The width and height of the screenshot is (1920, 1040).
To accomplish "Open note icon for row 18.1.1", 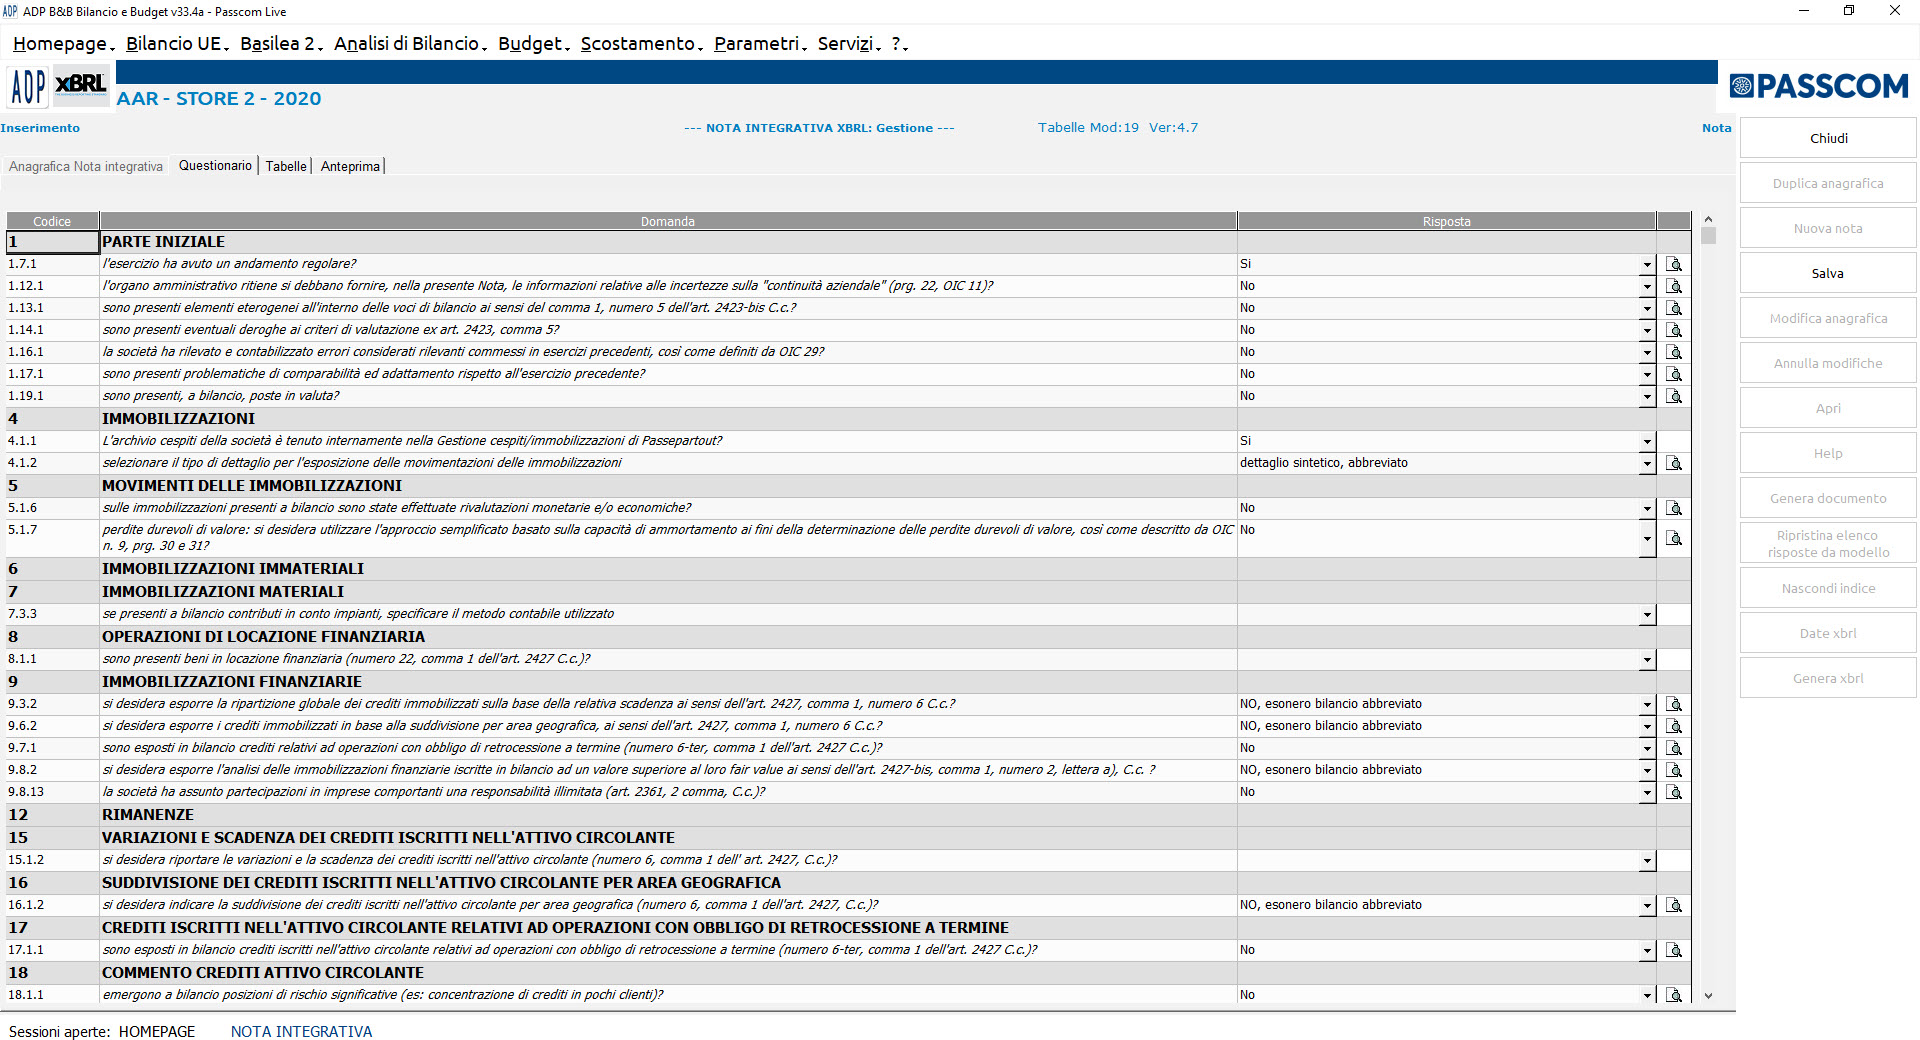I will (x=1674, y=995).
